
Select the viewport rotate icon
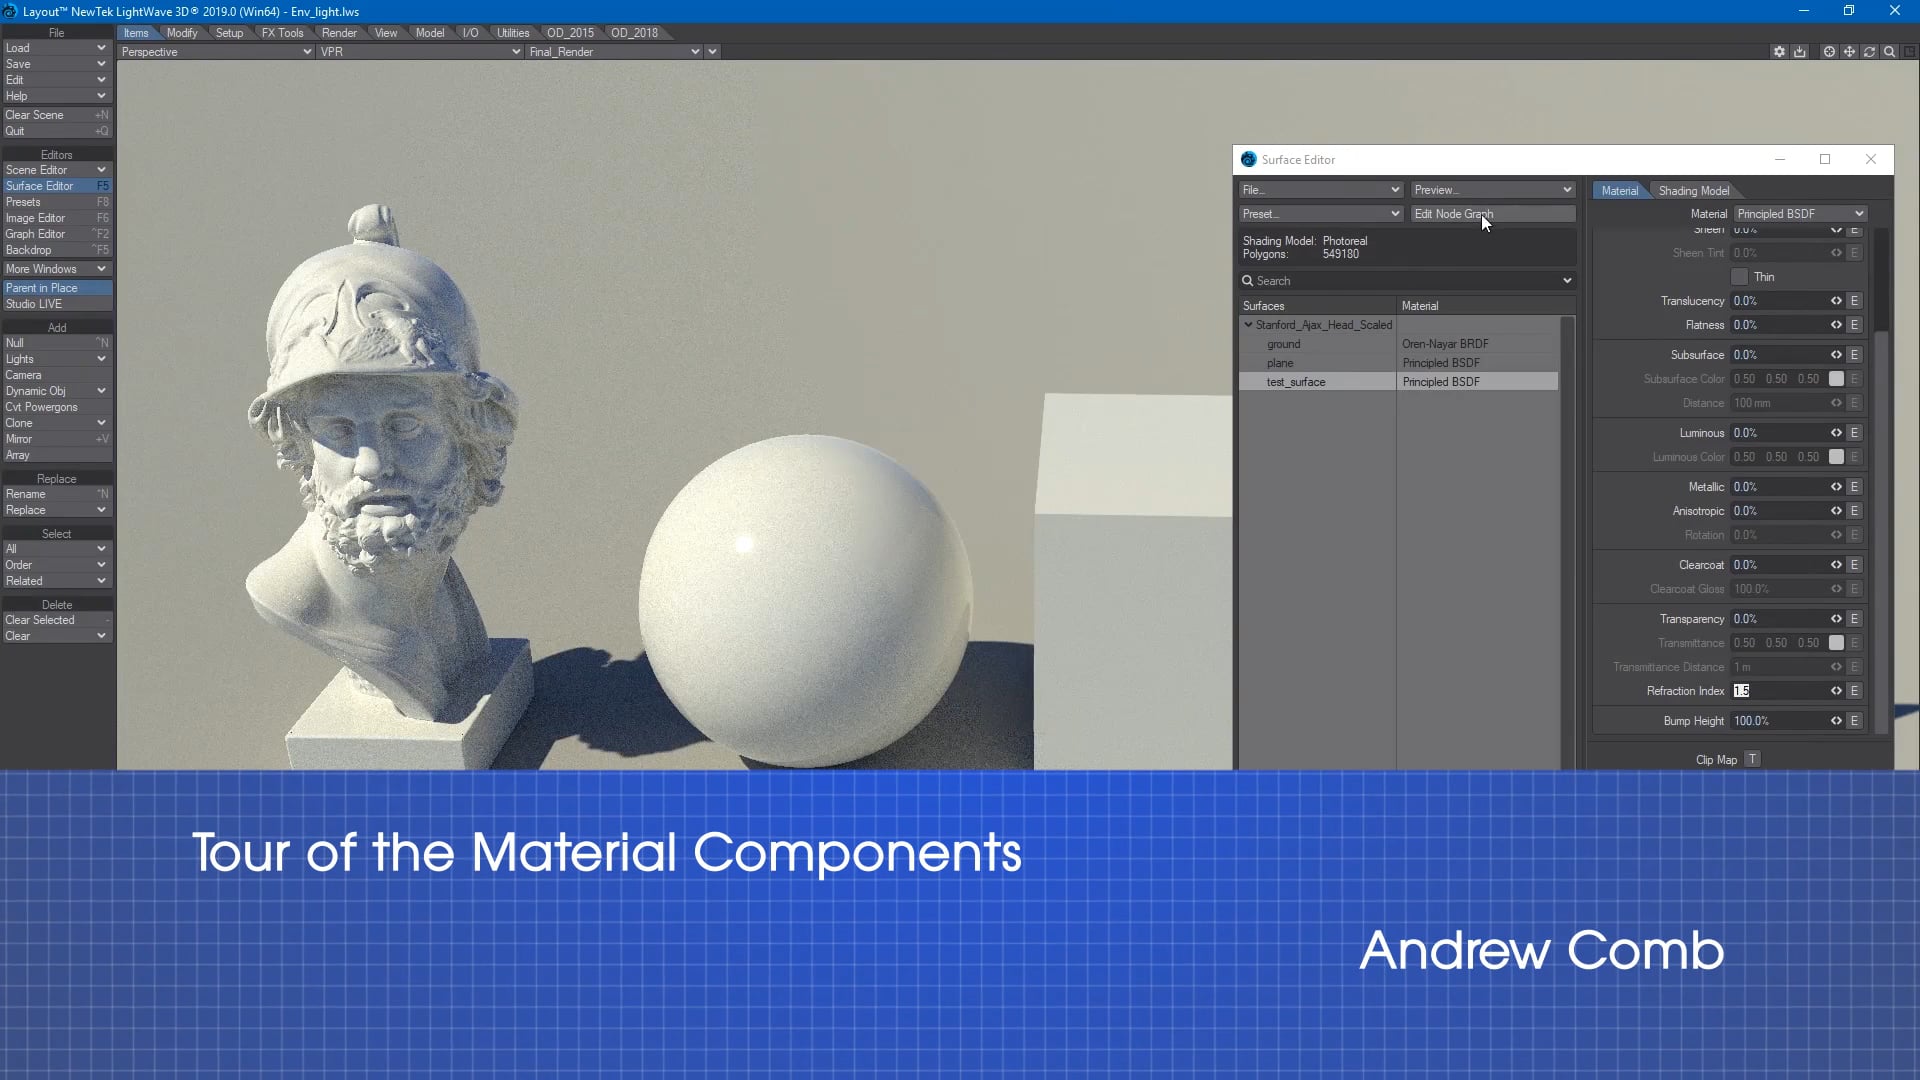click(x=1869, y=51)
